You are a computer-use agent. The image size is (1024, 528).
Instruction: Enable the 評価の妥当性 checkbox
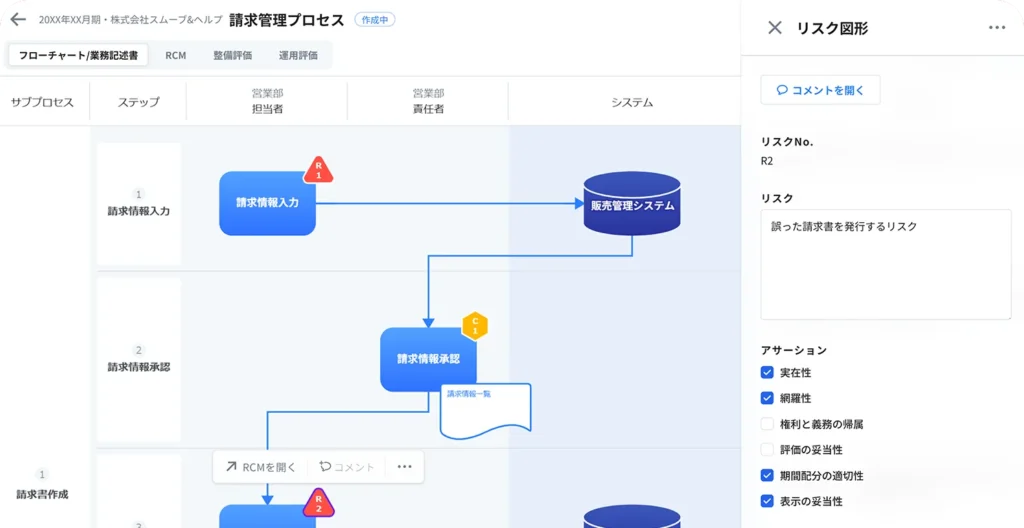tap(767, 450)
